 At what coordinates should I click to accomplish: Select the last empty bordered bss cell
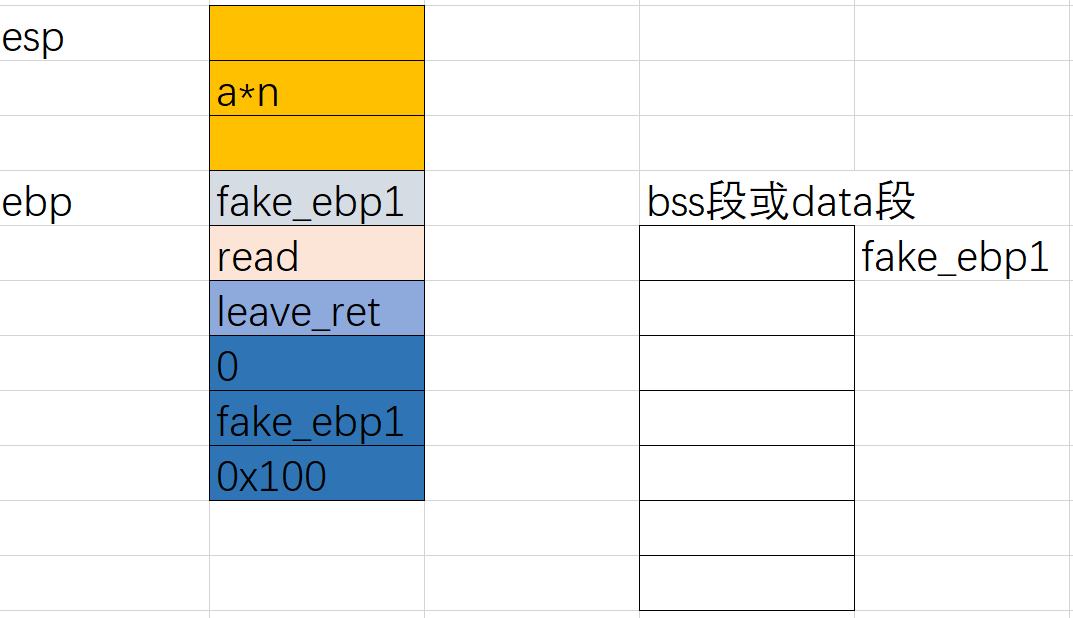click(x=746, y=583)
